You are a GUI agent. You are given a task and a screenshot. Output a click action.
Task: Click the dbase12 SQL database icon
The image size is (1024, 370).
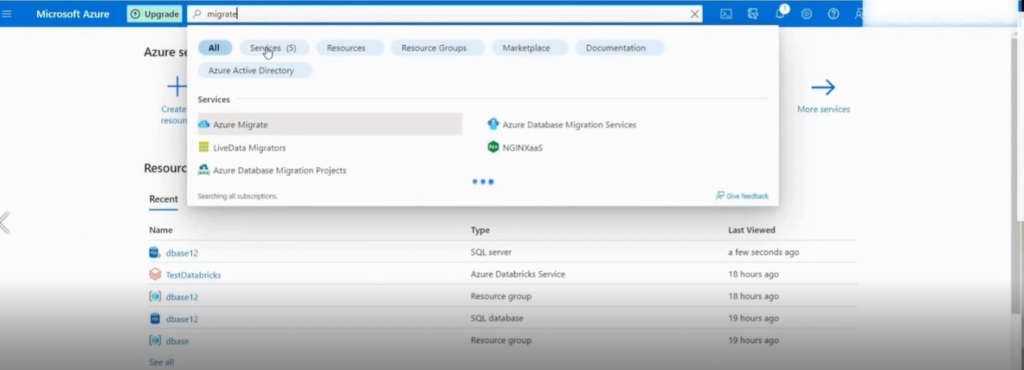pyautogui.click(x=155, y=318)
